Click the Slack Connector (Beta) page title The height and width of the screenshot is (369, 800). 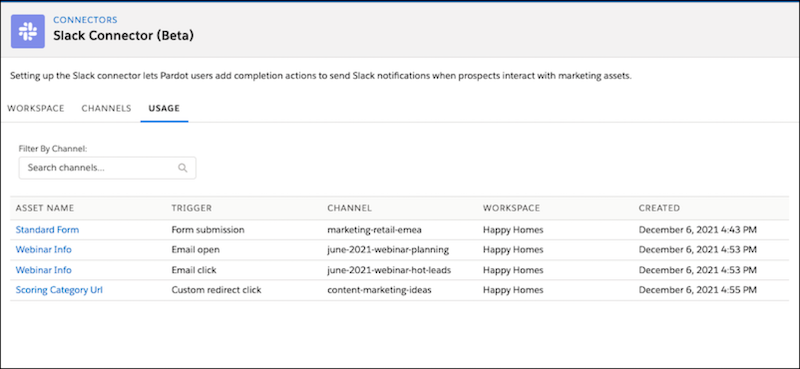point(123,36)
